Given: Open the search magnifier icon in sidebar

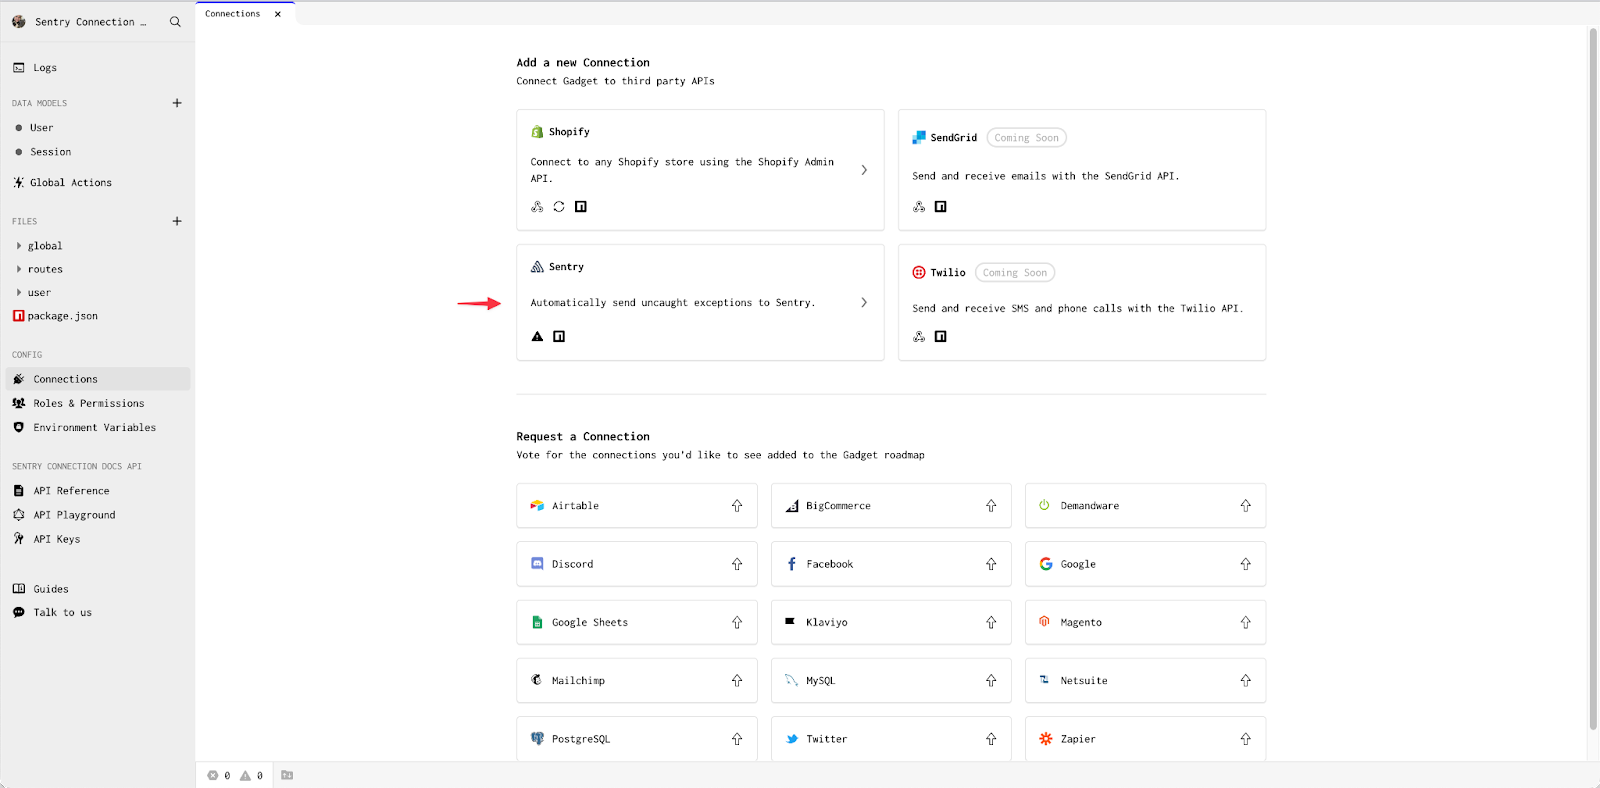Looking at the screenshot, I should coord(175,22).
